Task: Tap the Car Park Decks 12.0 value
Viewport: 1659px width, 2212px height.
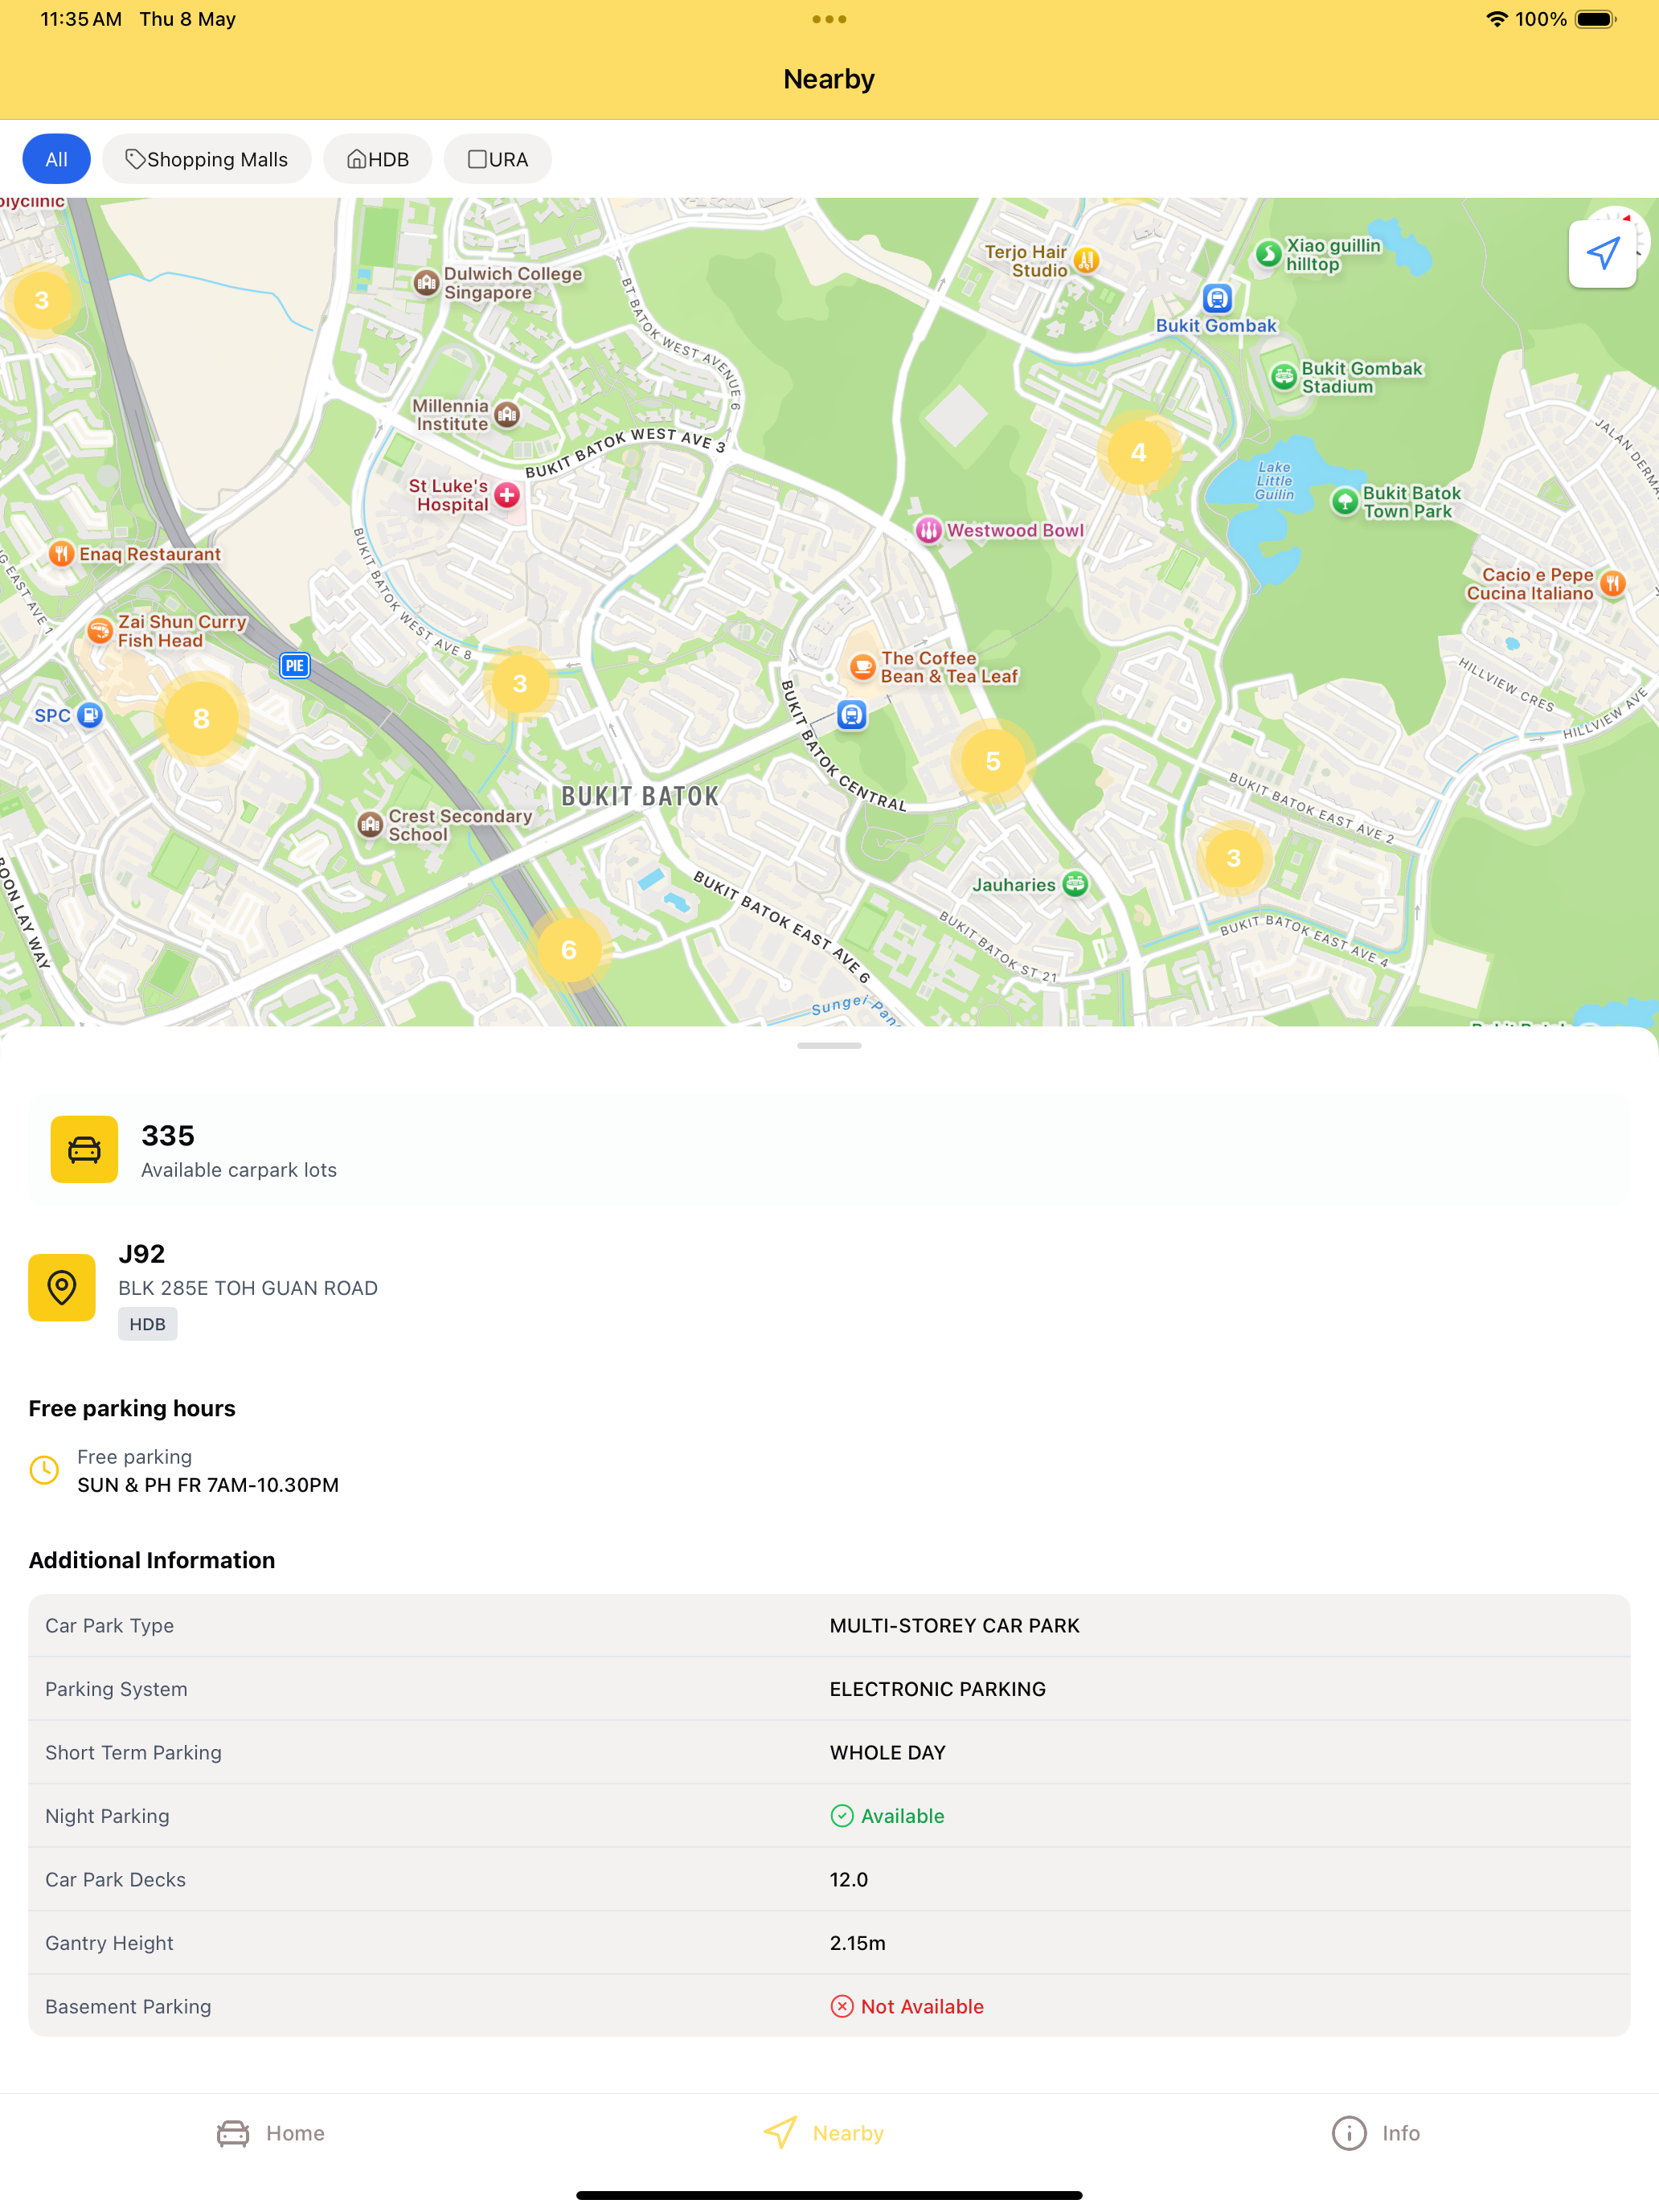Action: click(849, 1880)
